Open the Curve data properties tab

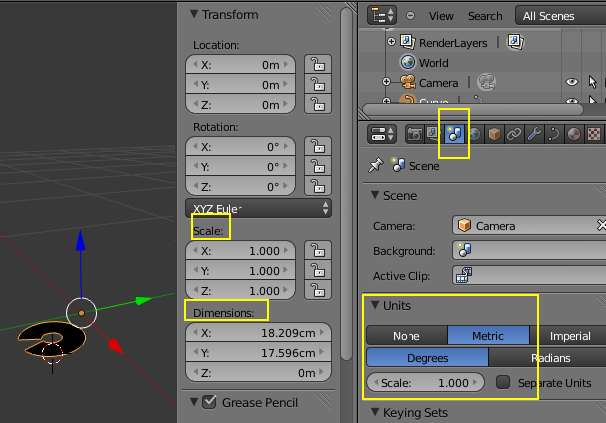coord(554,134)
